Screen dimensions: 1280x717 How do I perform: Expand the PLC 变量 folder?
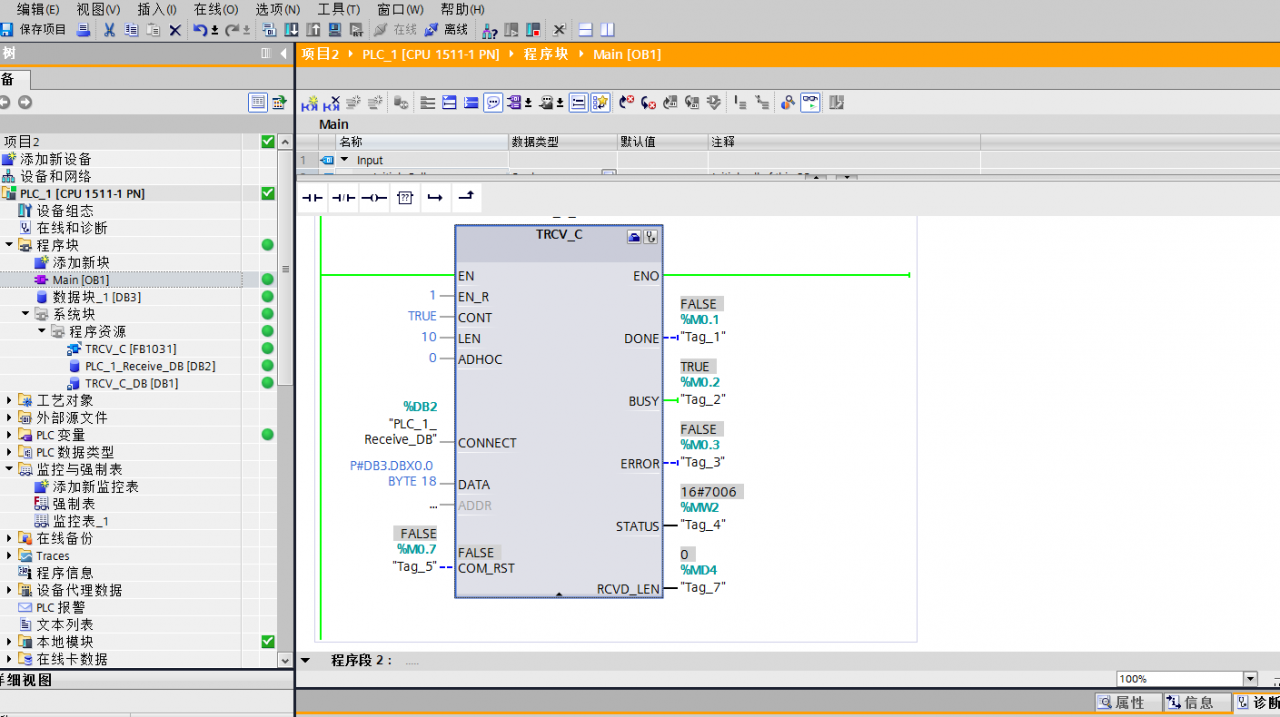pyautogui.click(x=10, y=435)
